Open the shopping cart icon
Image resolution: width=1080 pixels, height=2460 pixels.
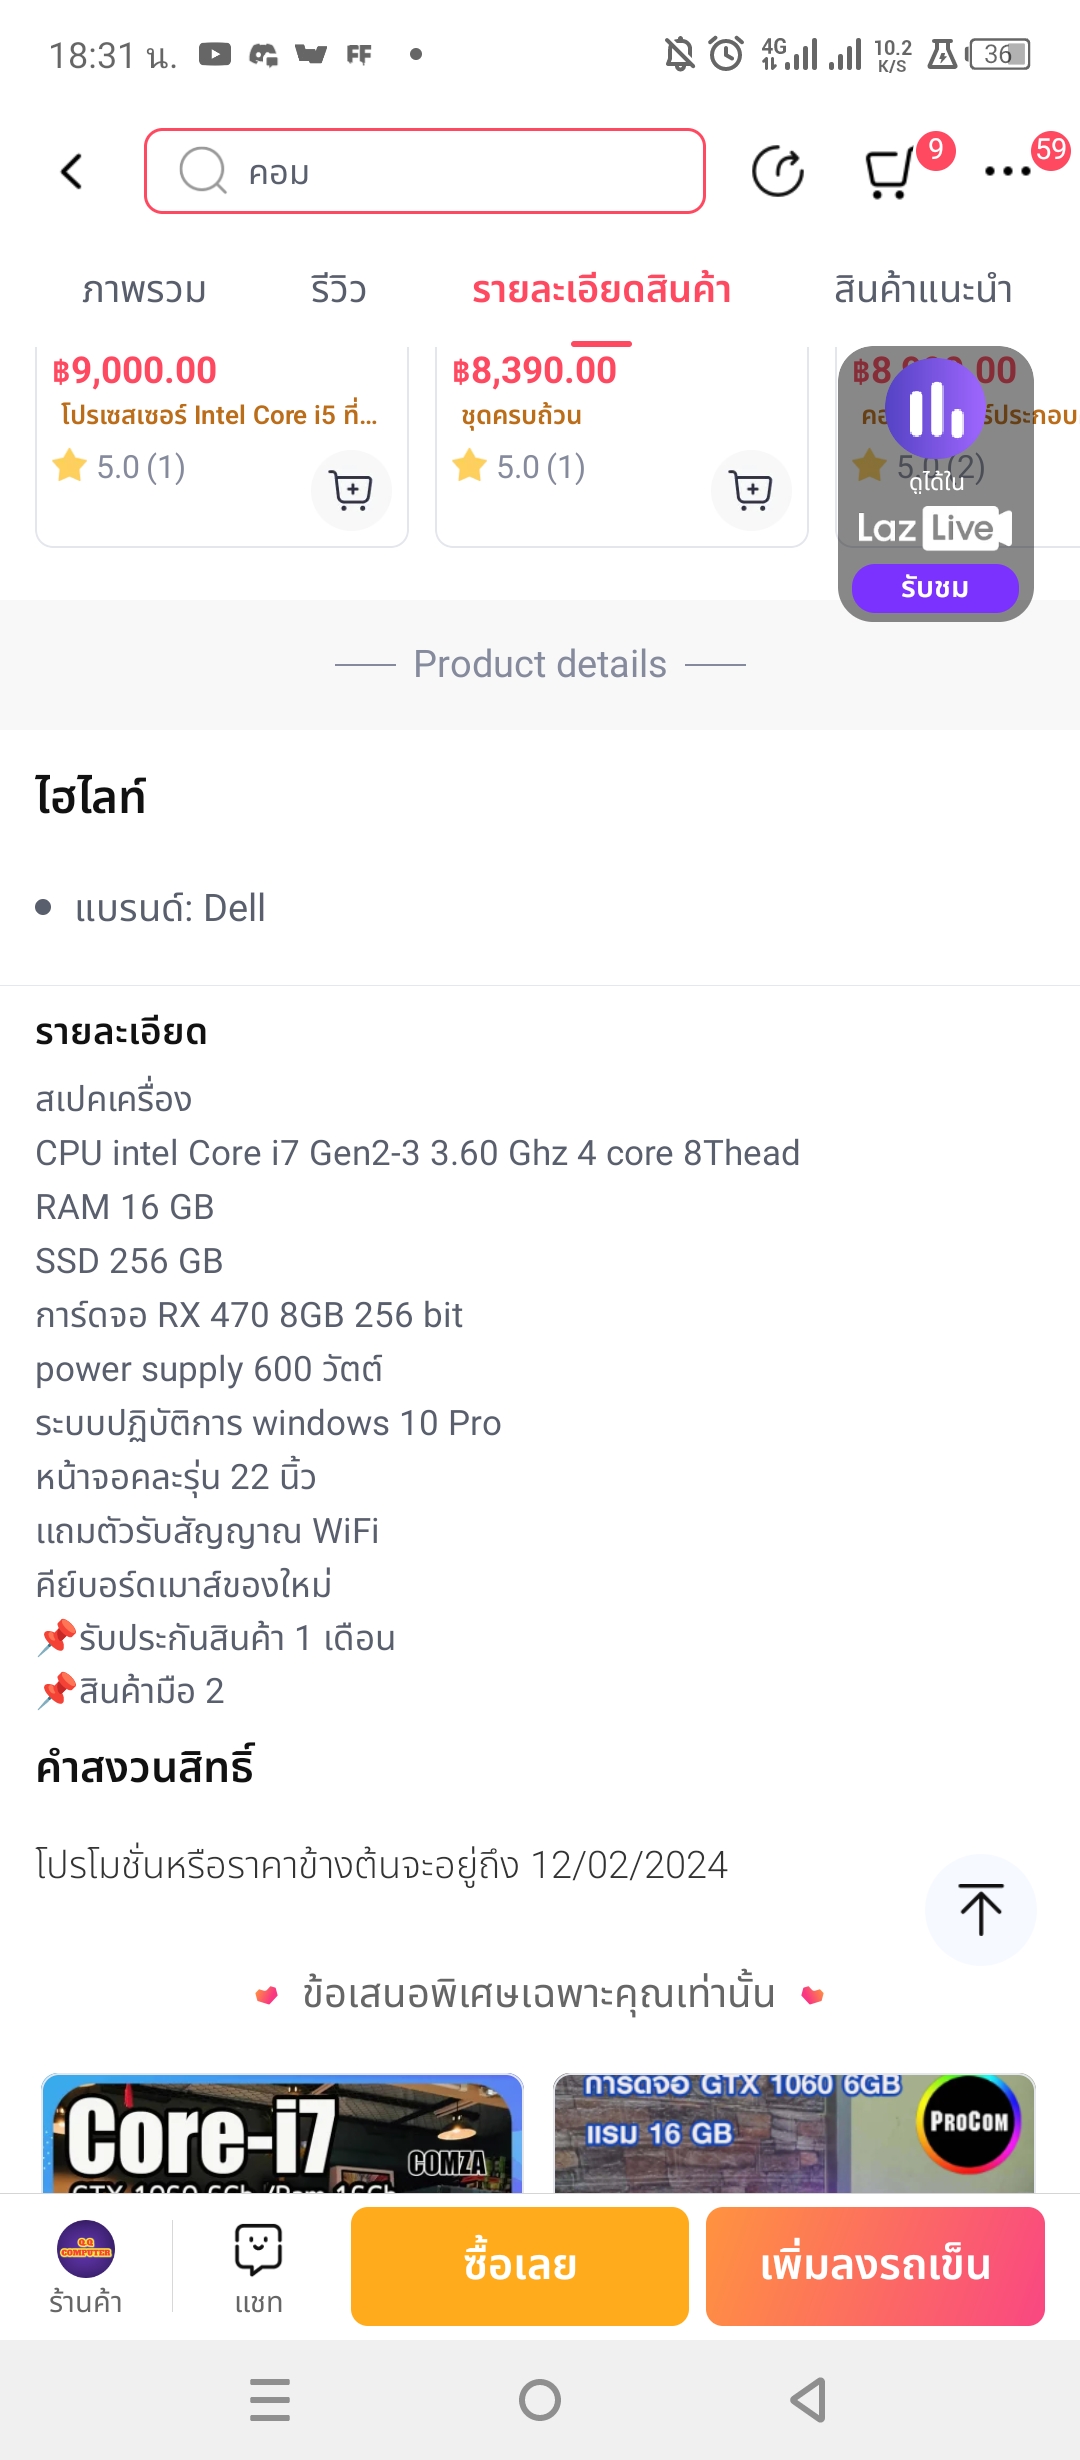888,173
